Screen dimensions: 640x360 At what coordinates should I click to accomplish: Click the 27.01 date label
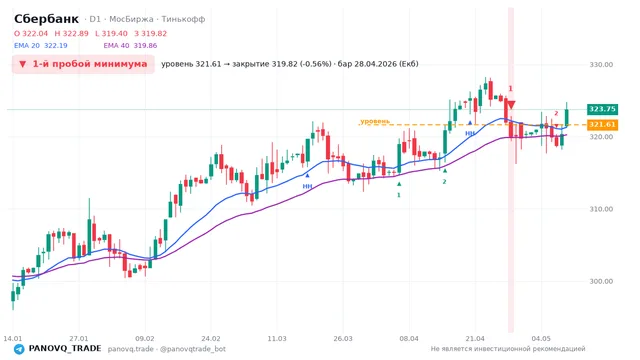[79, 338]
